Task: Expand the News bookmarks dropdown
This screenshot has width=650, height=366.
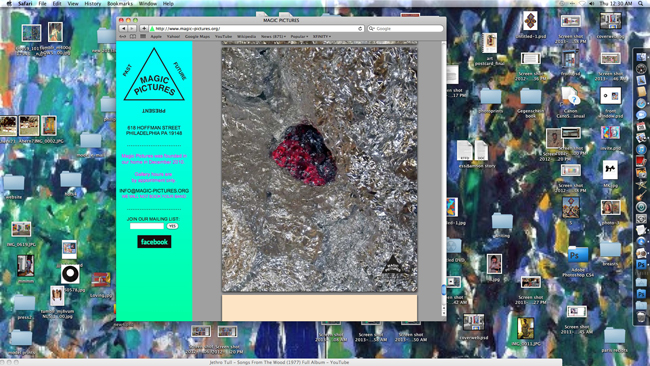Action: 273,36
